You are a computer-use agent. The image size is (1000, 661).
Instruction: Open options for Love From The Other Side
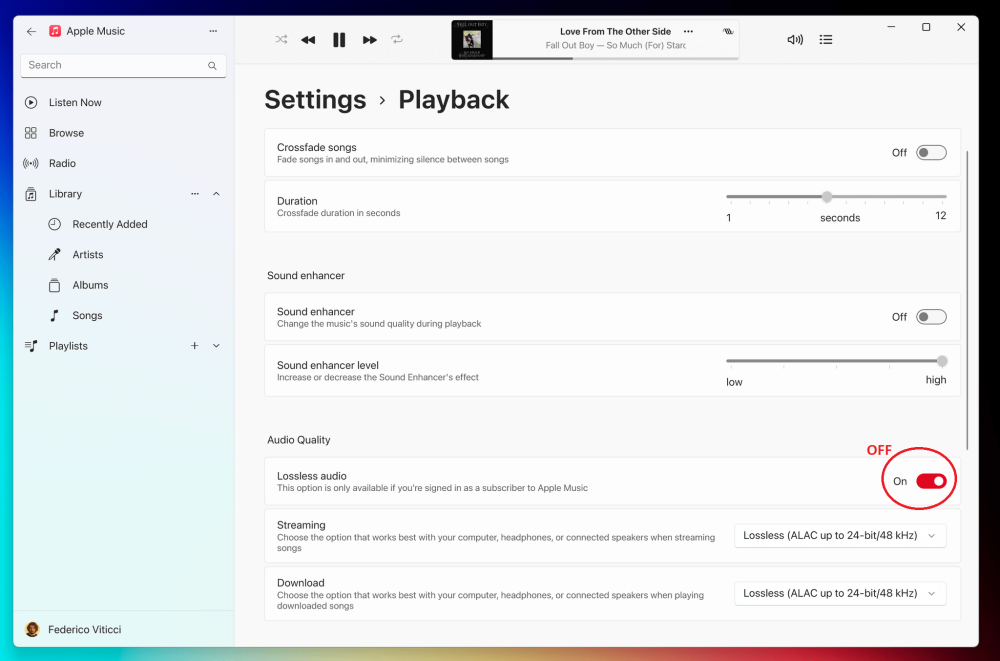(688, 31)
